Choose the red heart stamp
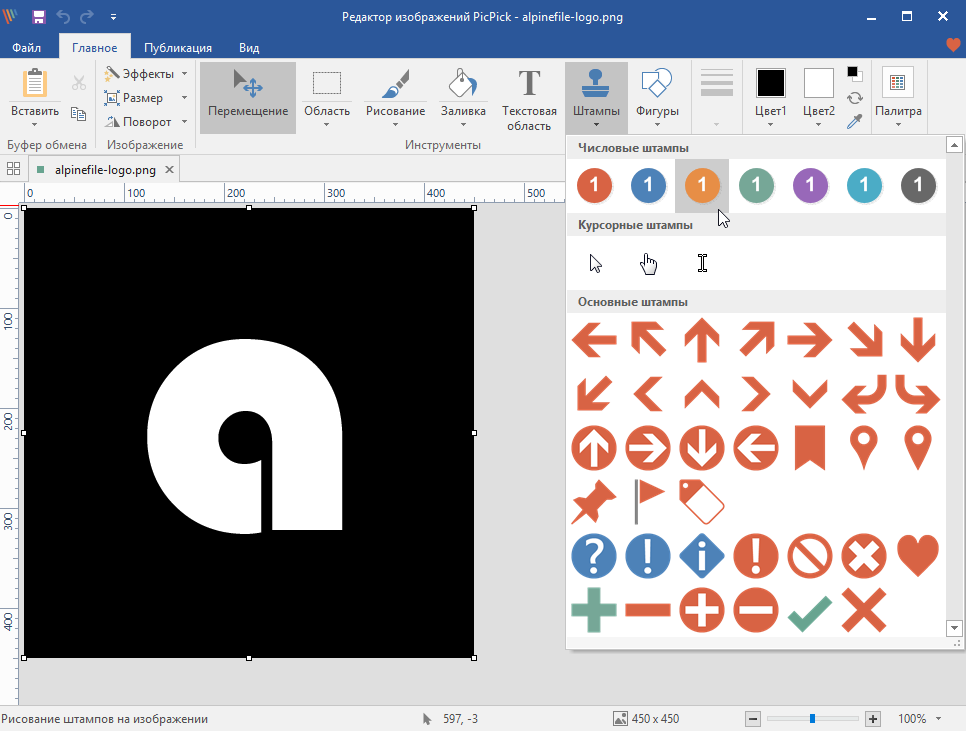 [917, 555]
